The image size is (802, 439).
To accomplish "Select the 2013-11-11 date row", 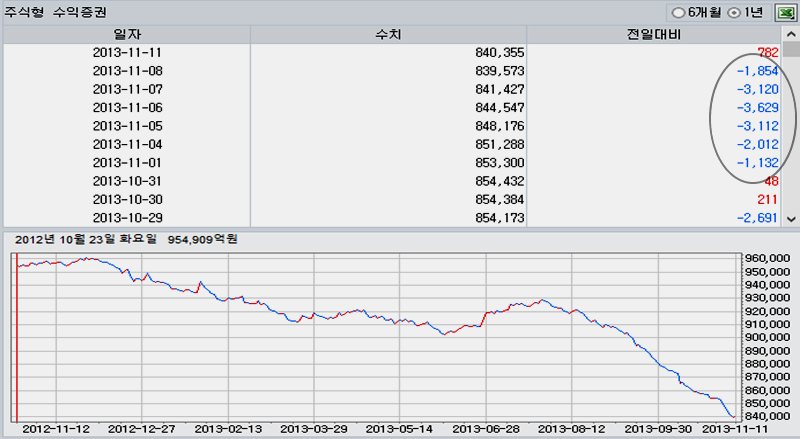I will 127,53.
